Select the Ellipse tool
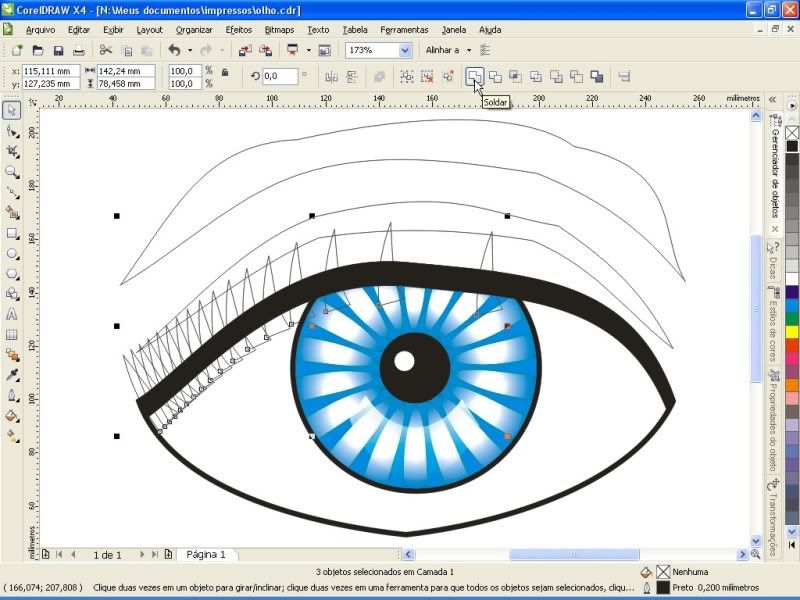The width and height of the screenshot is (800, 600). click(x=12, y=253)
